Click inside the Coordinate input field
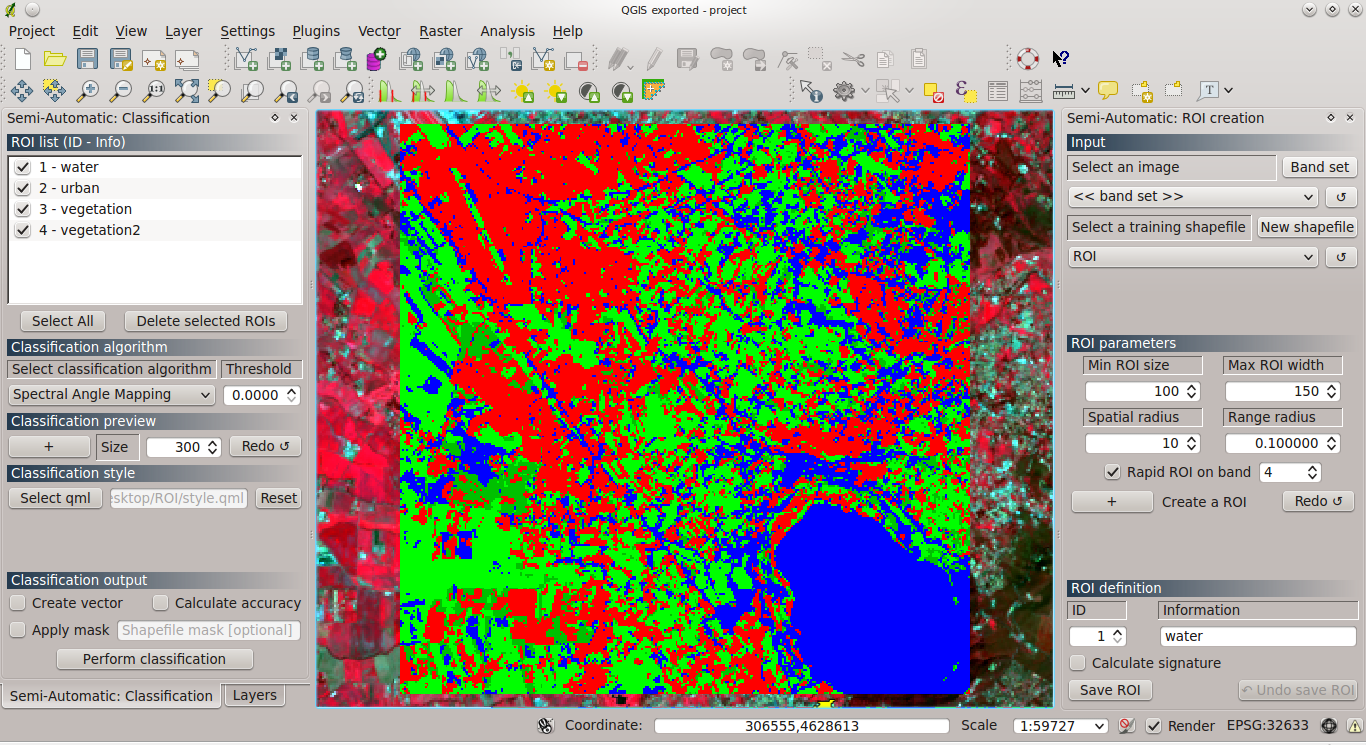 [x=800, y=726]
